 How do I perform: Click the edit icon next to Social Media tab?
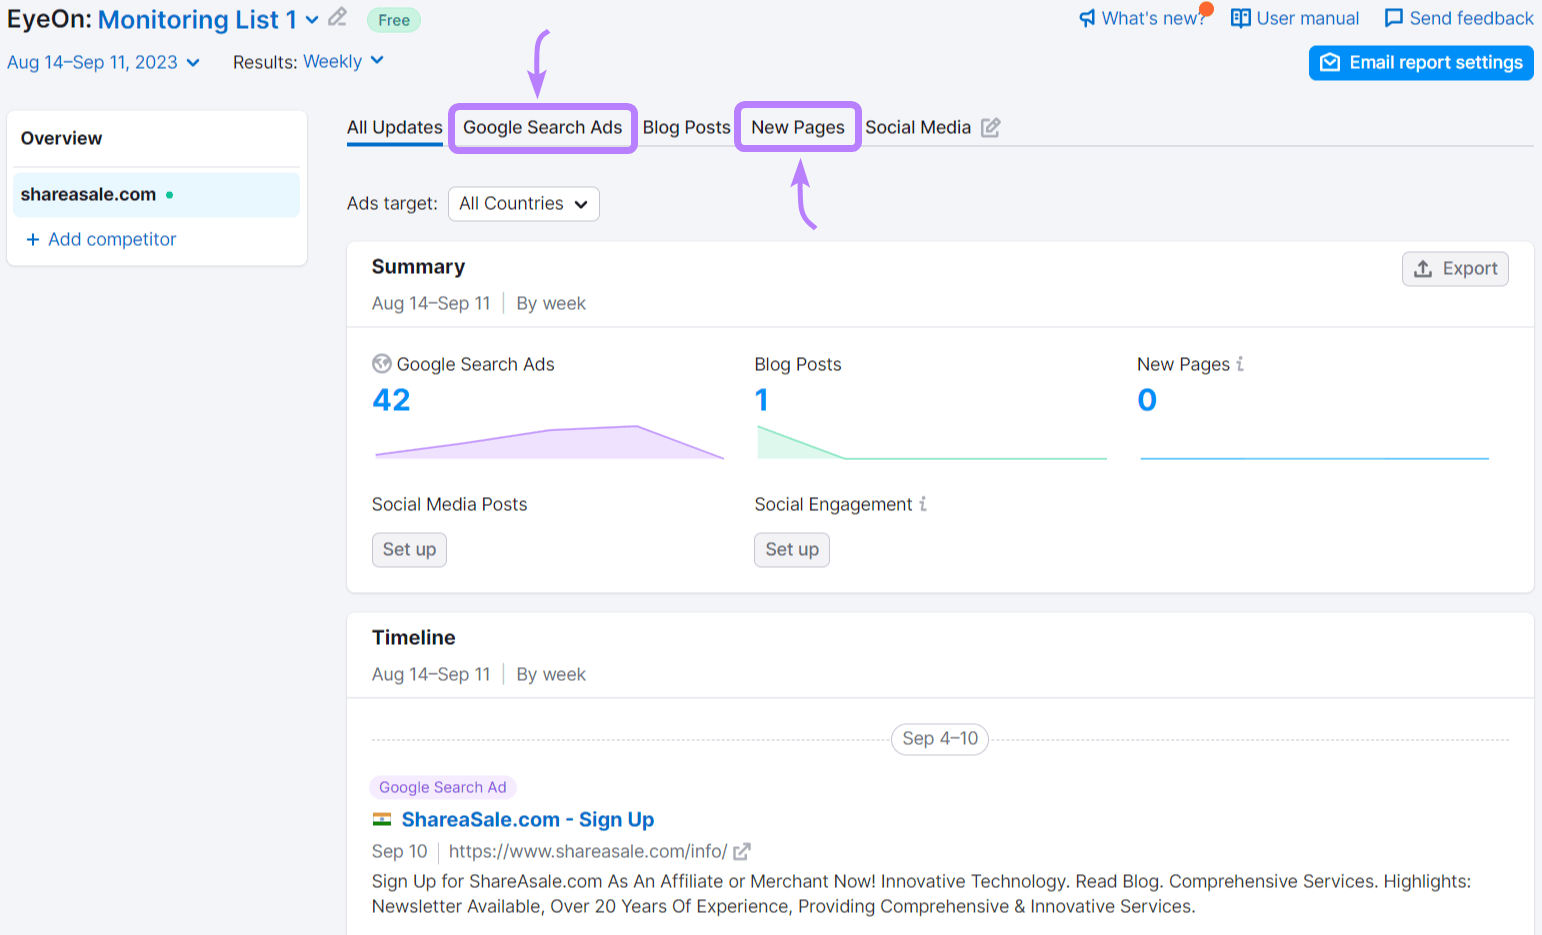pos(991,127)
